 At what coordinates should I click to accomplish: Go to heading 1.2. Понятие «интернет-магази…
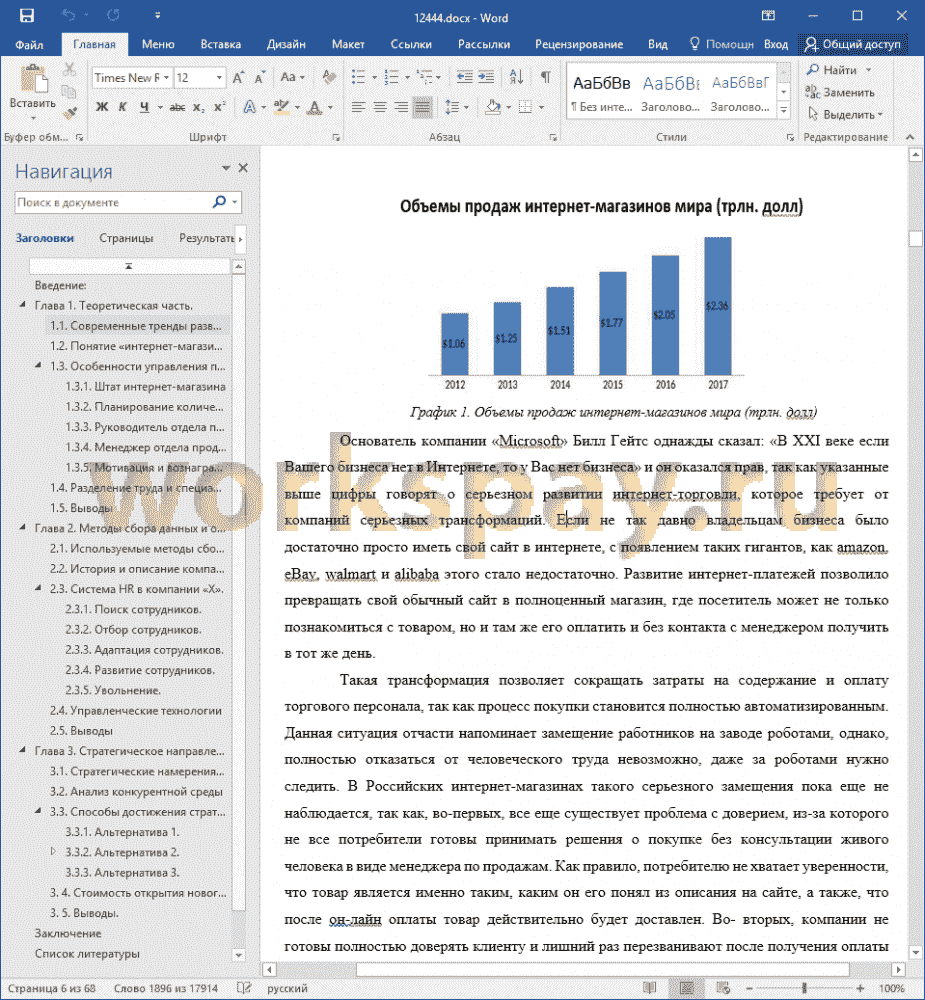click(136, 346)
